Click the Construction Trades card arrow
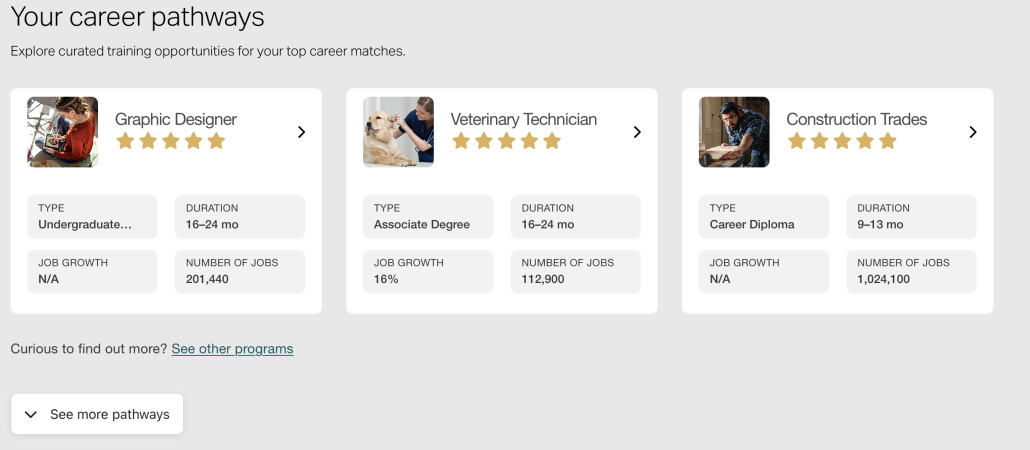 click(973, 132)
